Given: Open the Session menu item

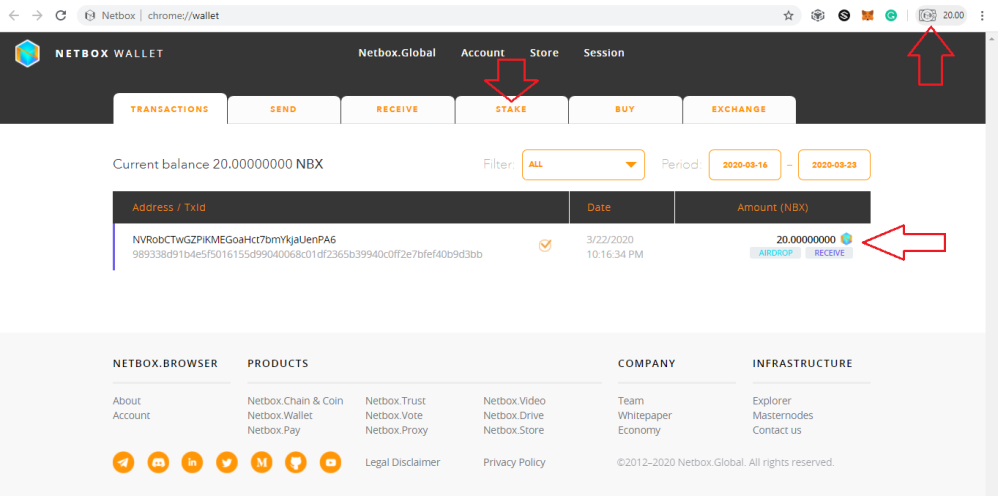Looking at the screenshot, I should click(x=604, y=53).
